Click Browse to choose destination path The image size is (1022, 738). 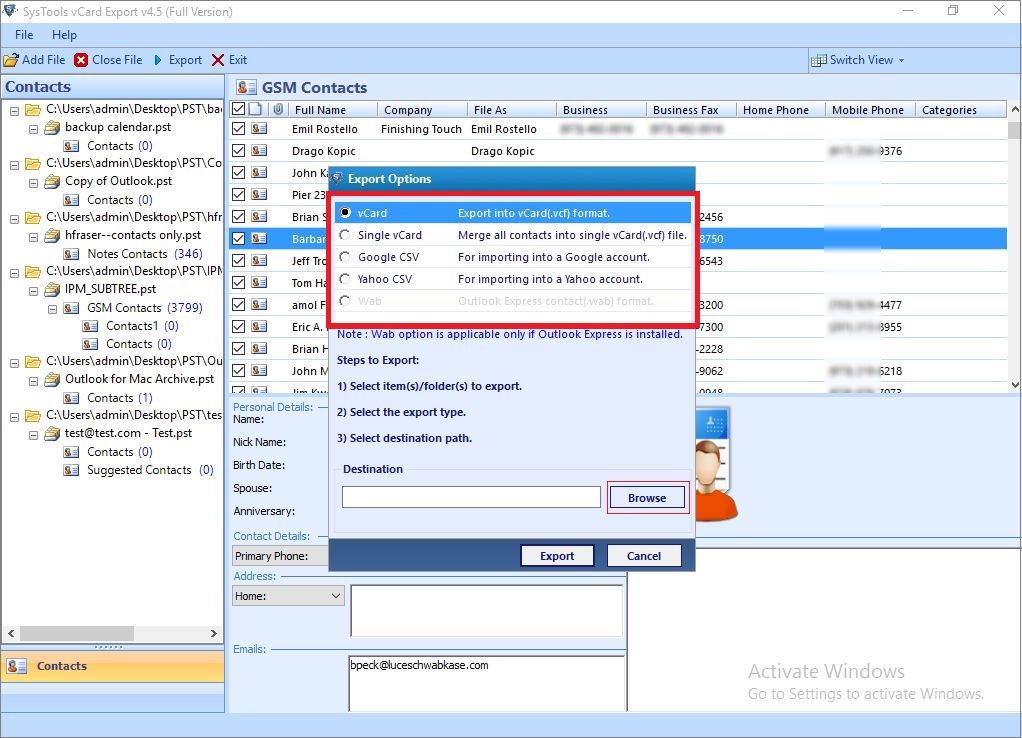tap(647, 497)
